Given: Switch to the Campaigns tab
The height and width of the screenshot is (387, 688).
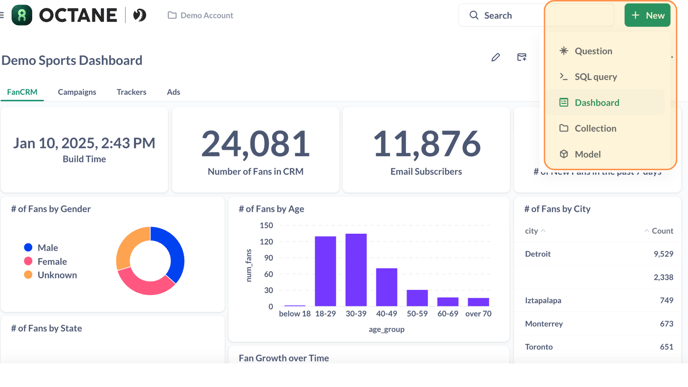Looking at the screenshot, I should click(x=77, y=92).
